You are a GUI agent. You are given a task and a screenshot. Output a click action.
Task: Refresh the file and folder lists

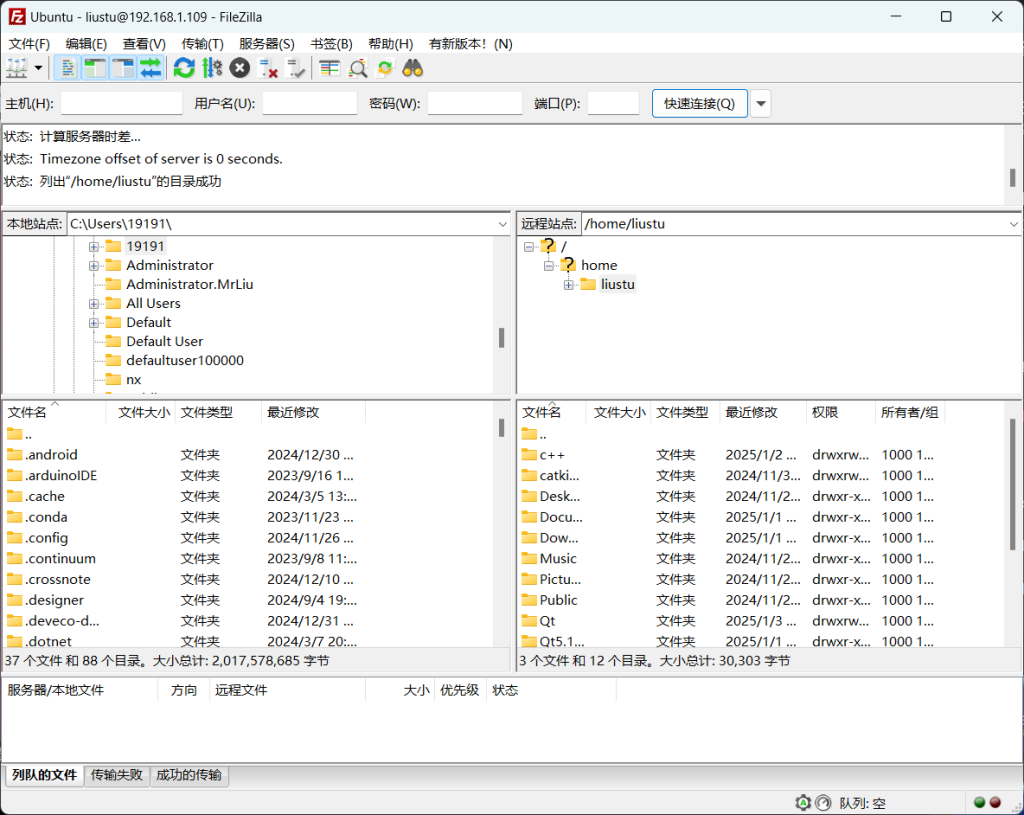[x=184, y=68]
